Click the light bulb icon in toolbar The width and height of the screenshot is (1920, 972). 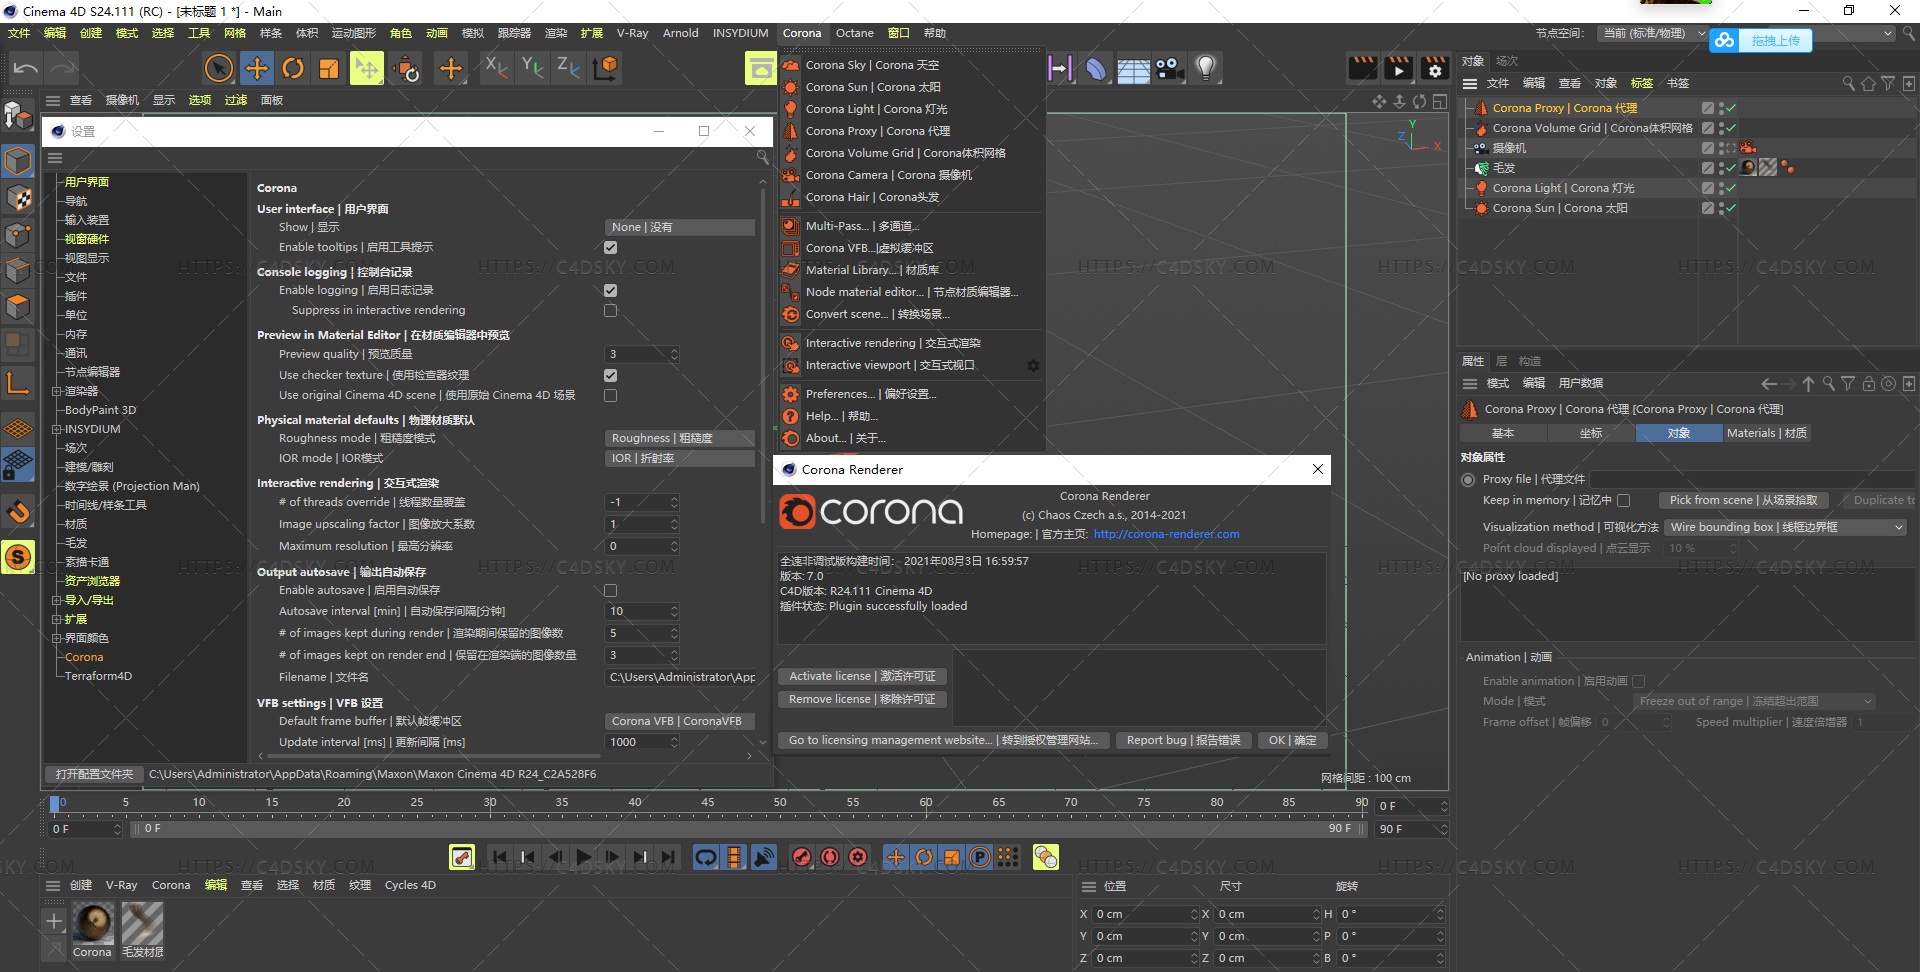[x=1206, y=68]
